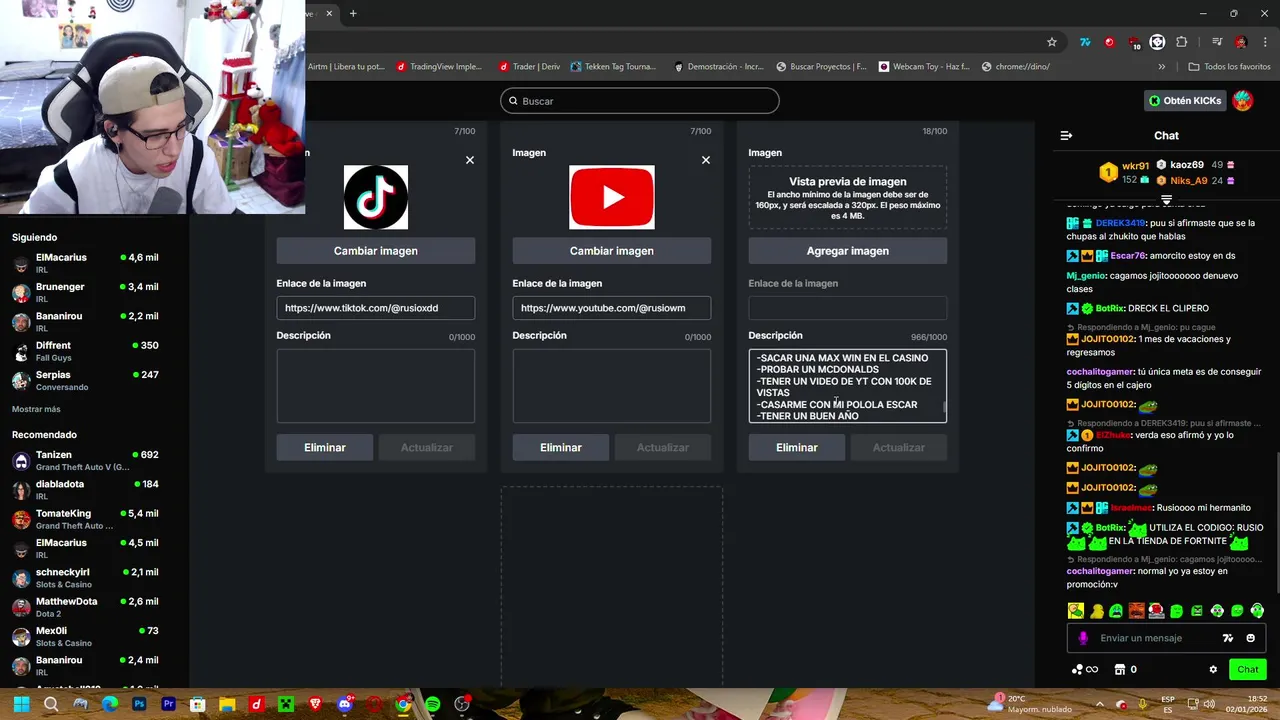Open Webcam Toy bookmark
The height and width of the screenshot is (720, 1280).
pyautogui.click(x=924, y=67)
